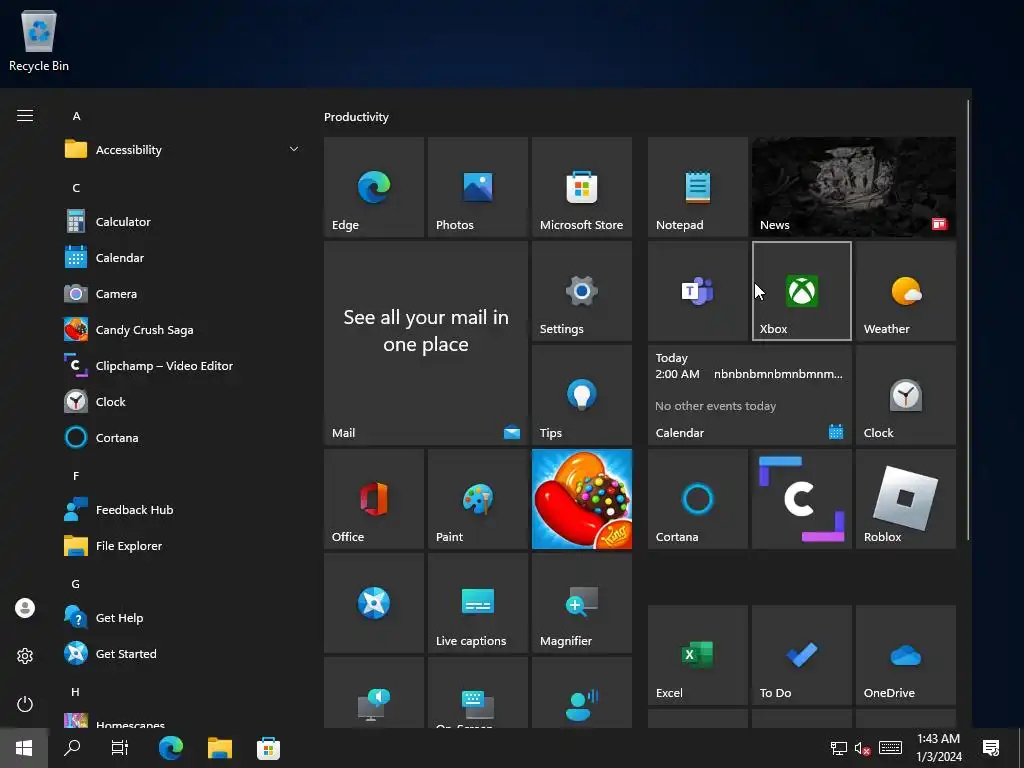Expand the Start hamburger menu
Screen dimensions: 1024x768
point(25,116)
